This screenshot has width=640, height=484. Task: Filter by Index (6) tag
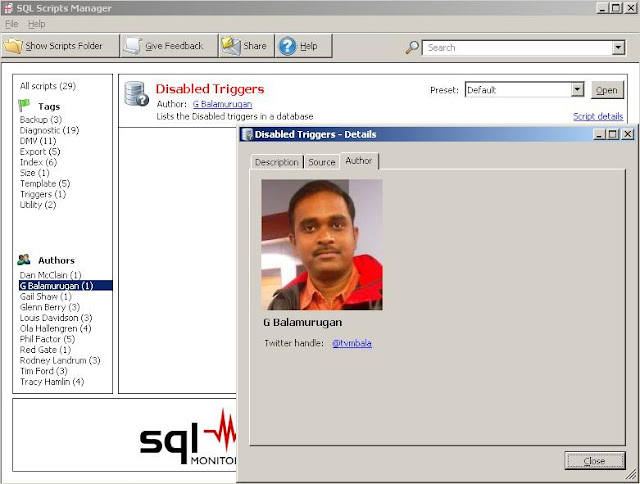pyautogui.click(x=38, y=162)
